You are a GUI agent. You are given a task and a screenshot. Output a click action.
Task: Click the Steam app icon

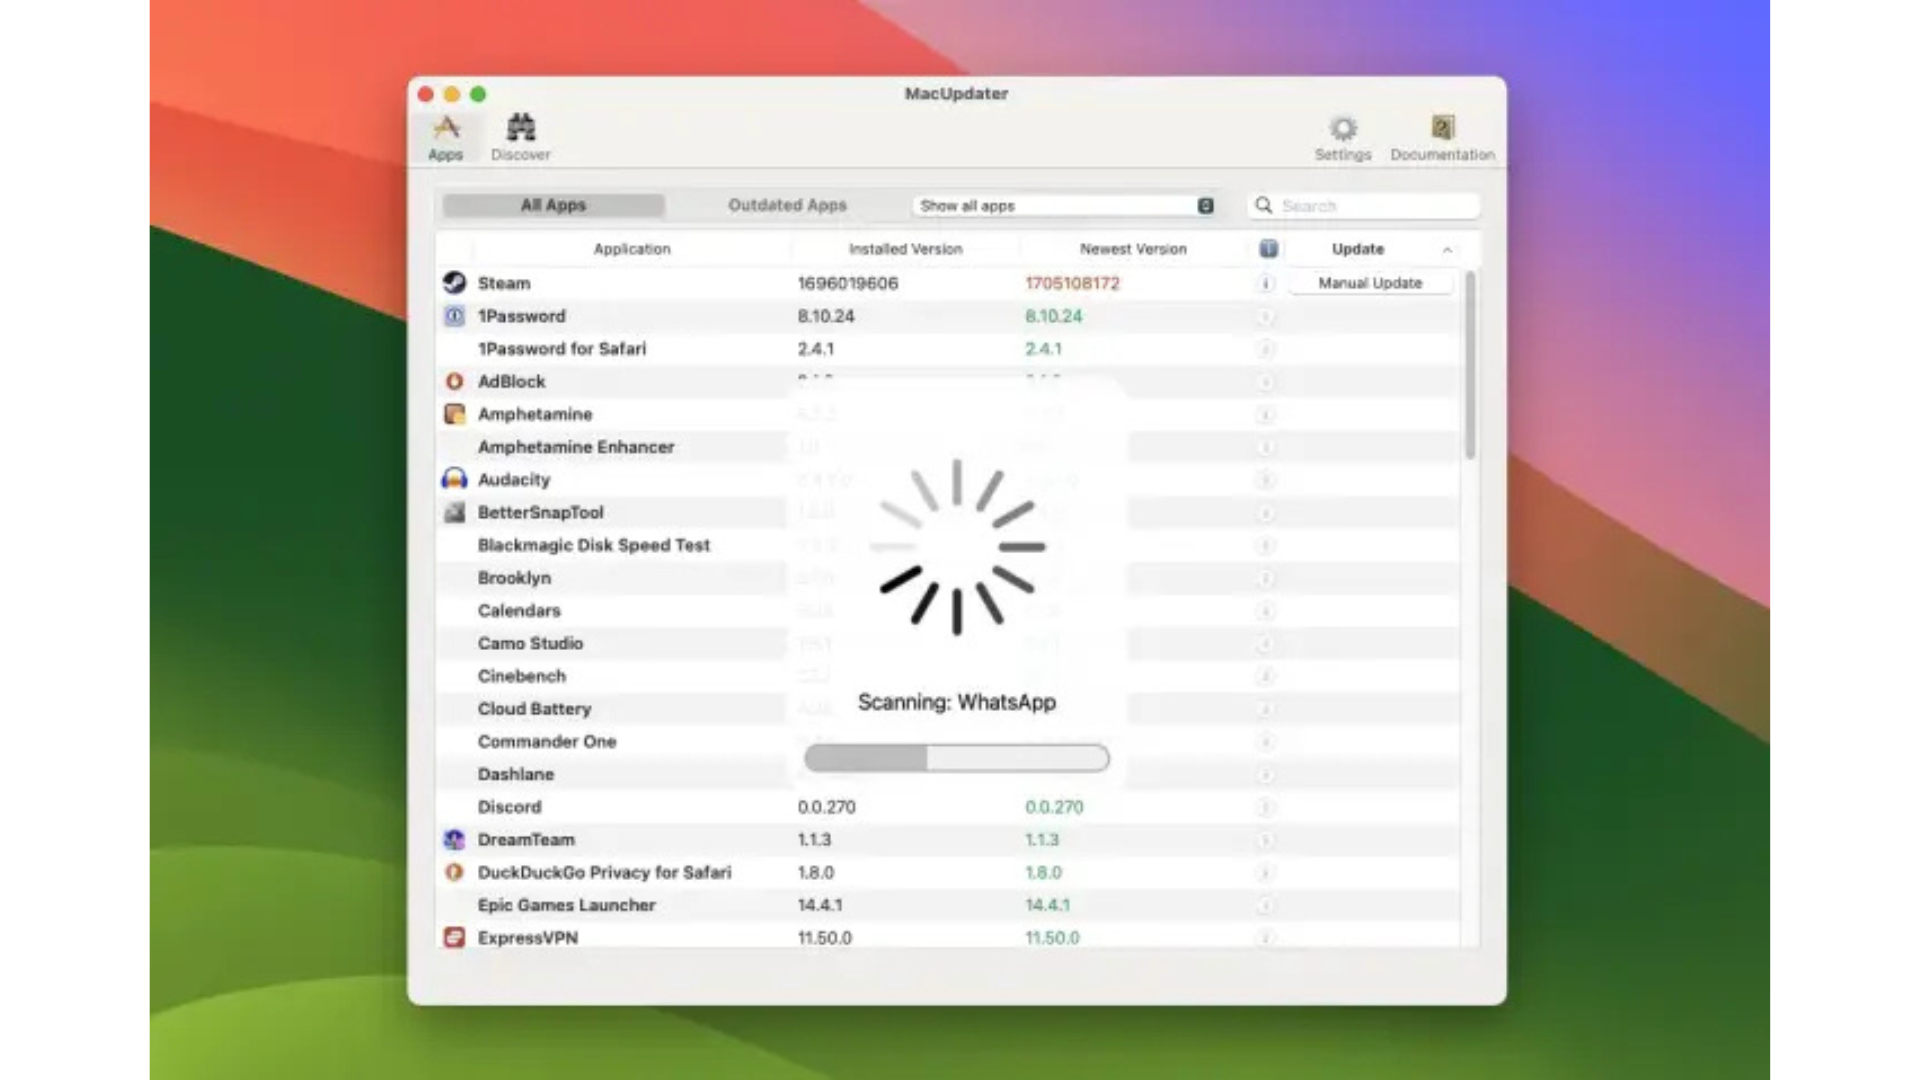point(454,283)
